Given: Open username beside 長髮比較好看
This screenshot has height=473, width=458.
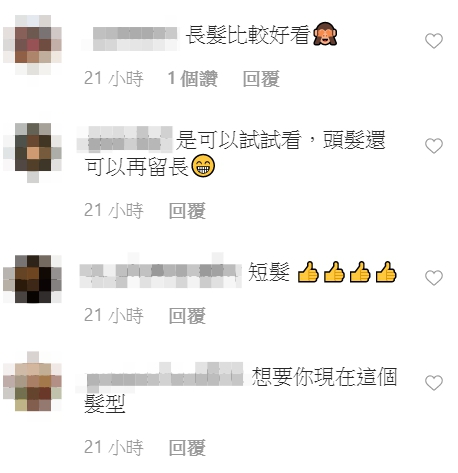Looking at the screenshot, I should coord(130,39).
